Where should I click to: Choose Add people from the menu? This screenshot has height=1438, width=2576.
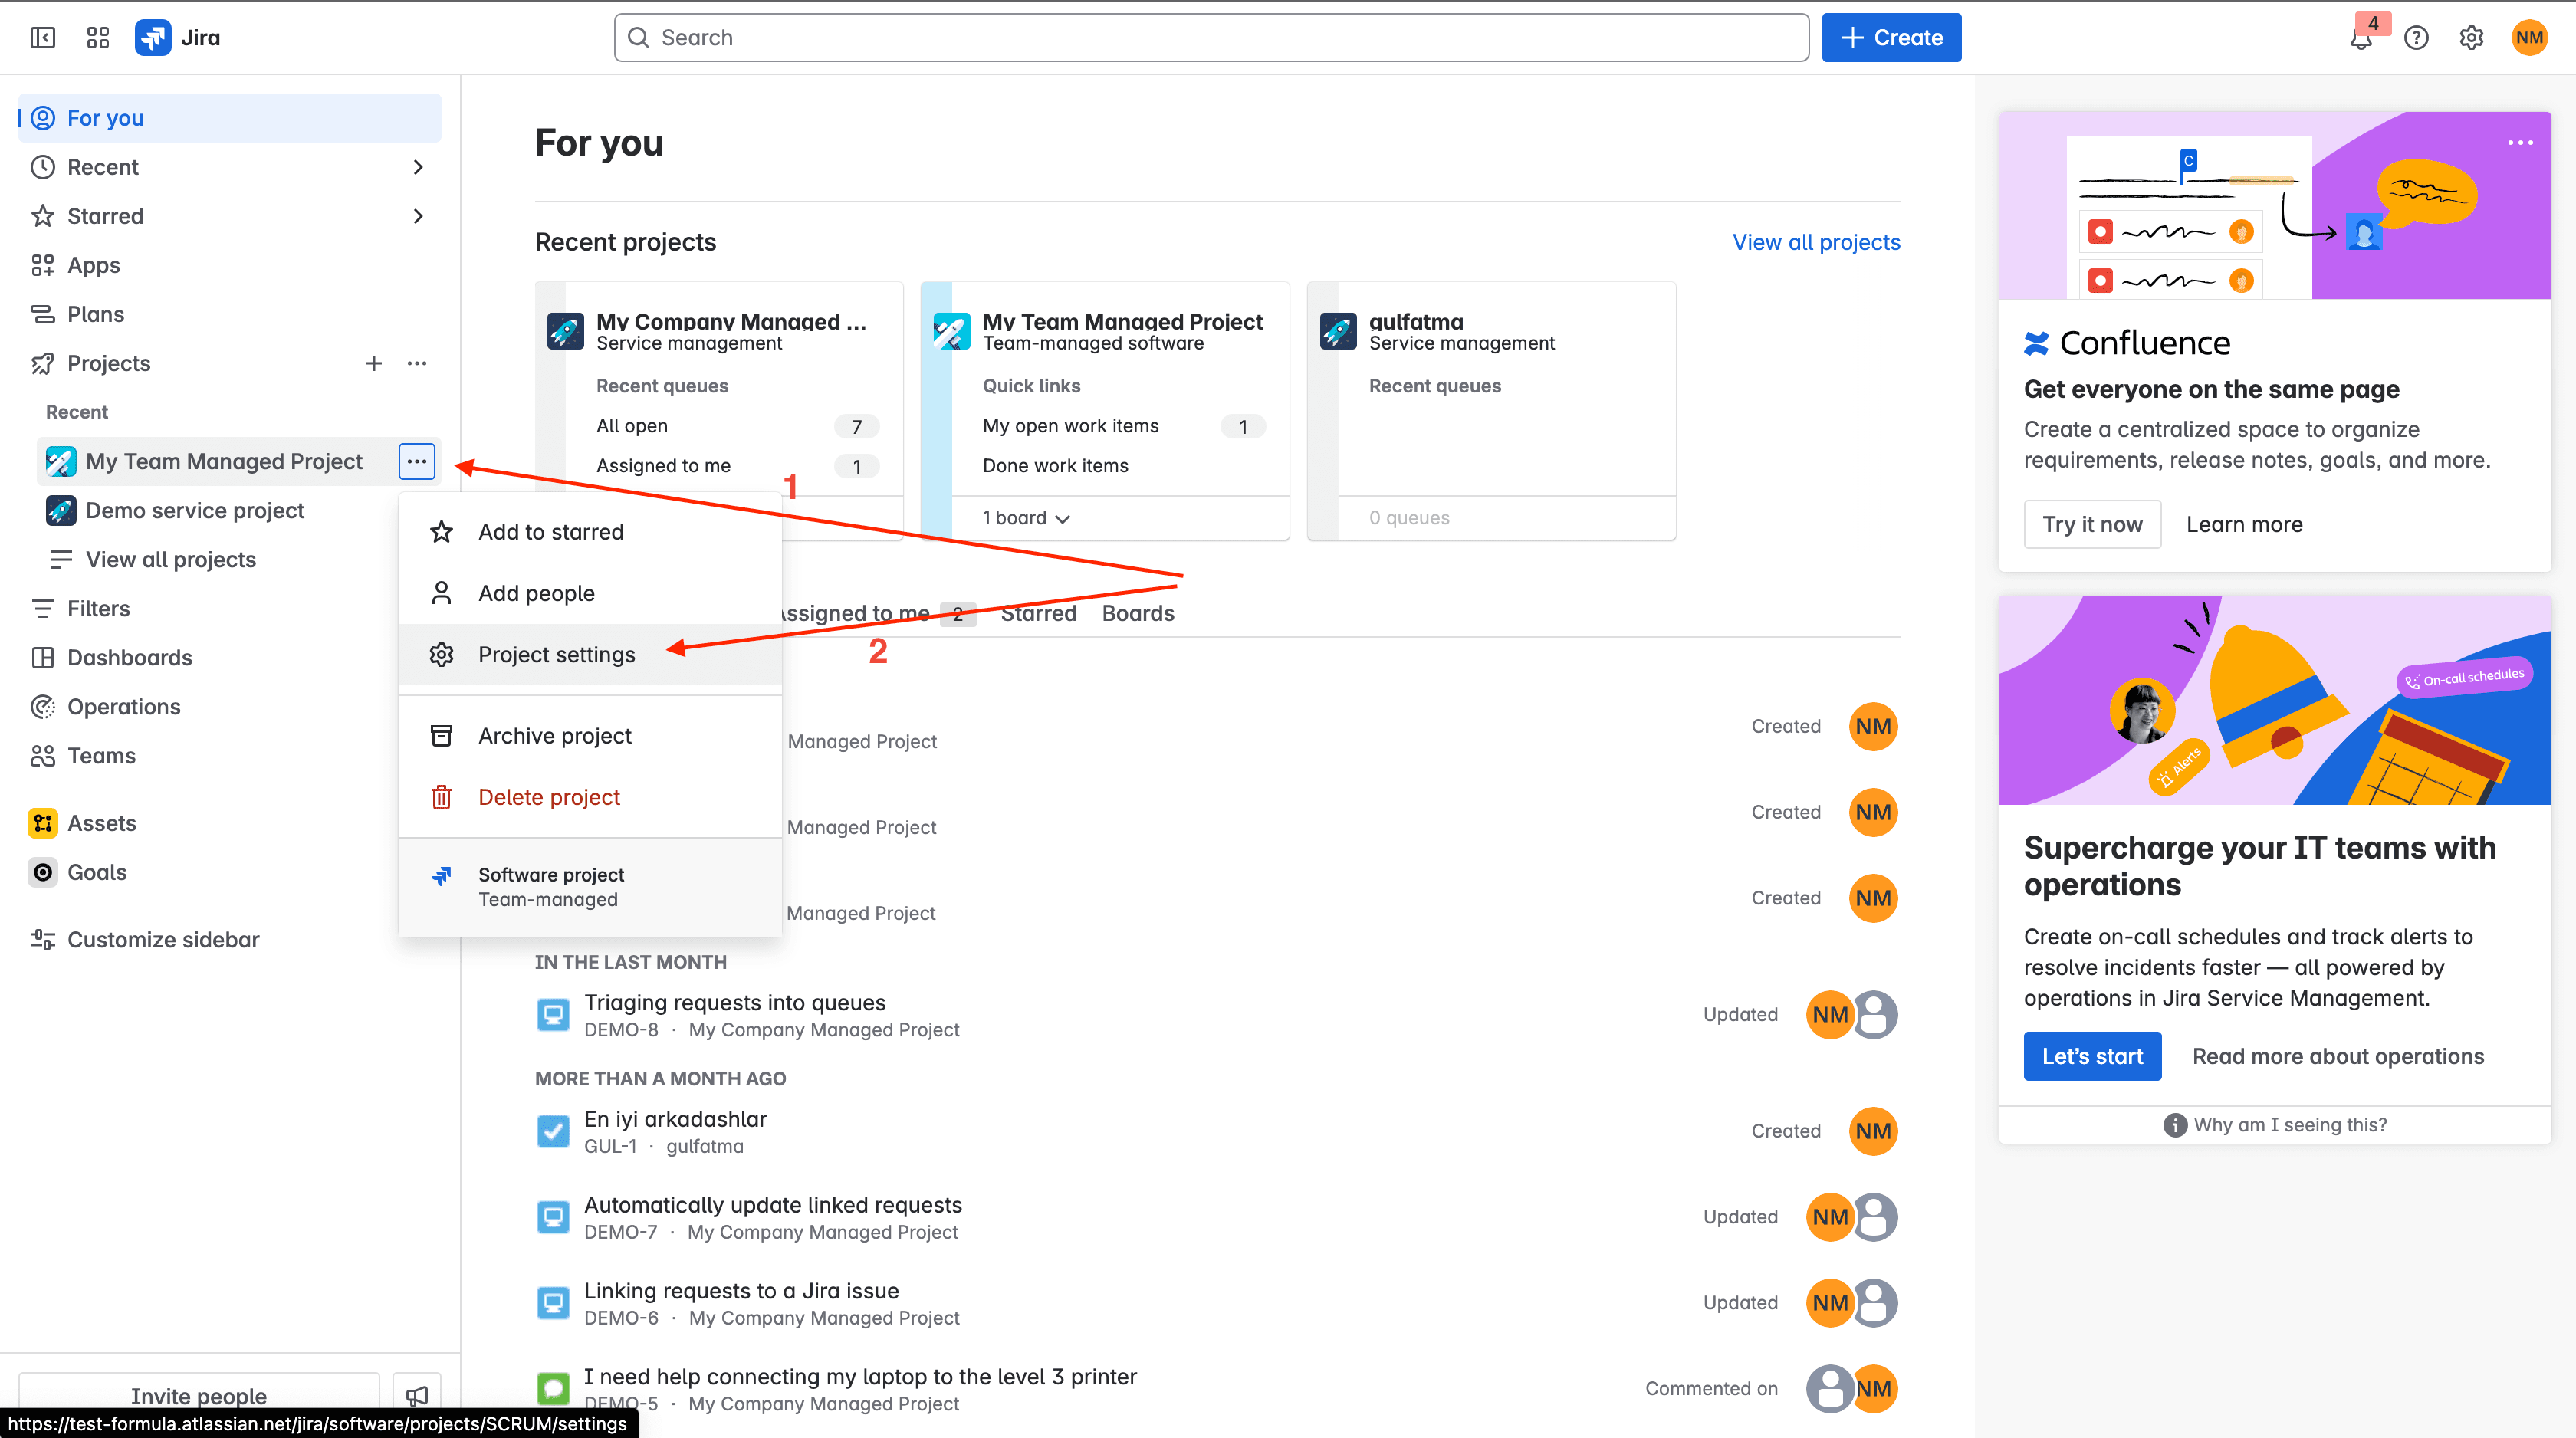(x=590, y=593)
